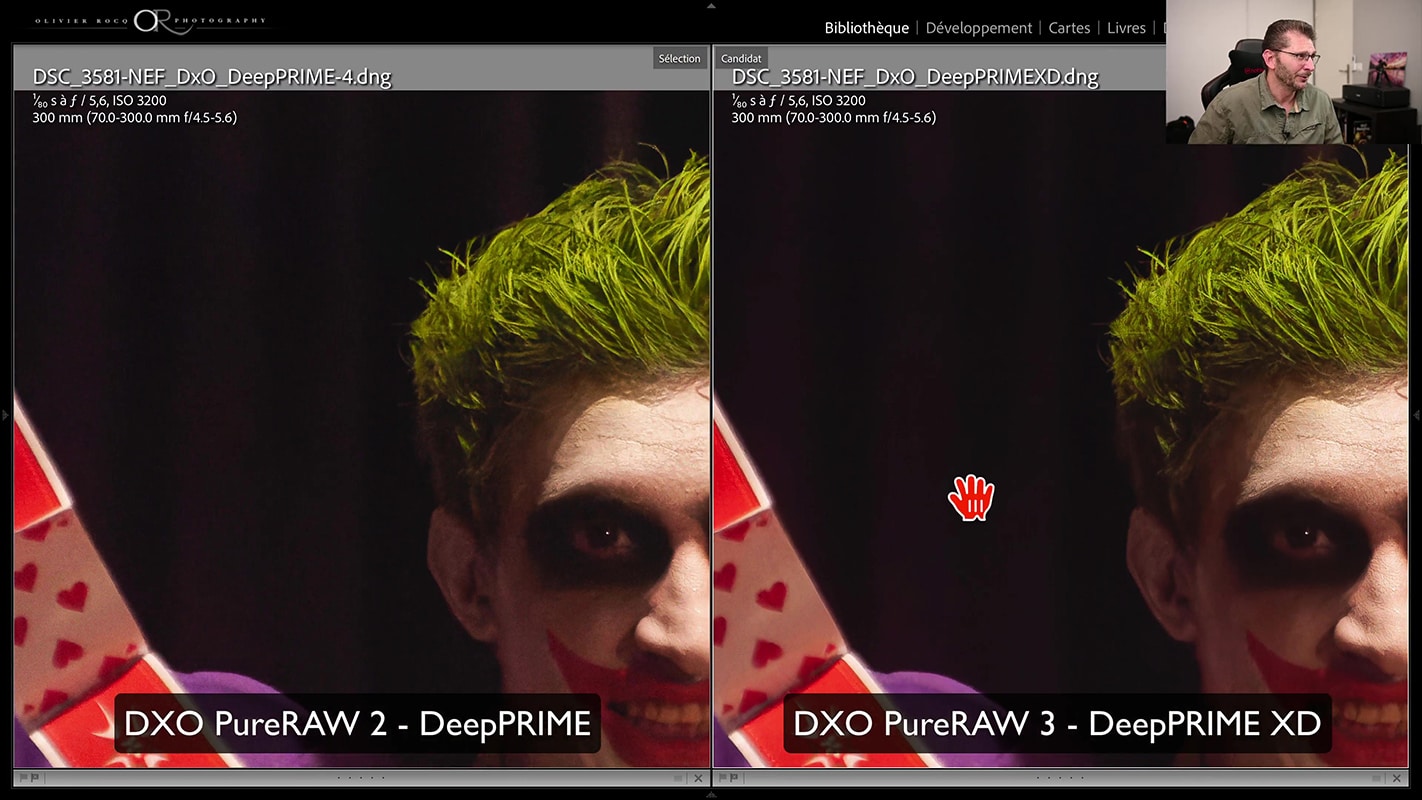Click the Sélection preview image

pos(361,430)
